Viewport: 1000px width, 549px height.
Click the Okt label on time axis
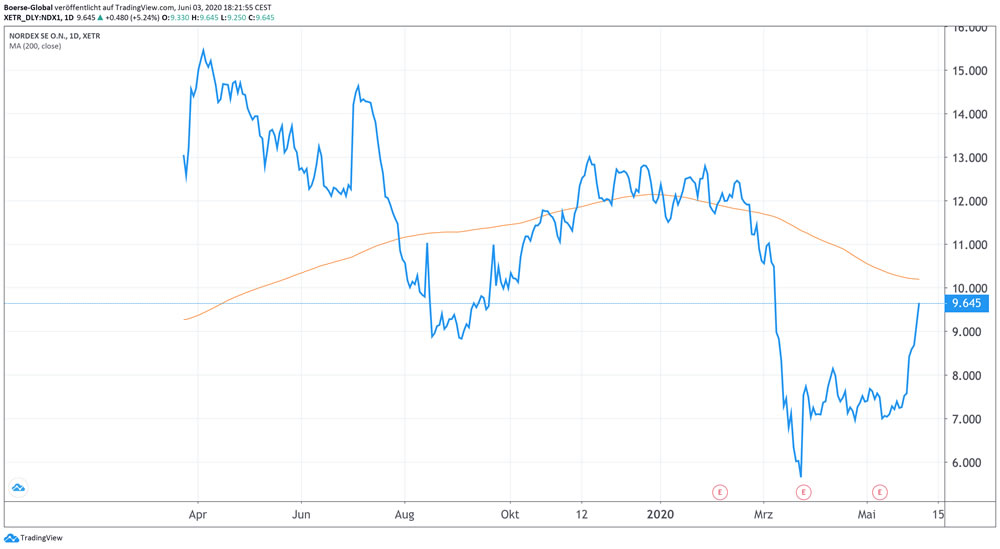click(x=509, y=514)
